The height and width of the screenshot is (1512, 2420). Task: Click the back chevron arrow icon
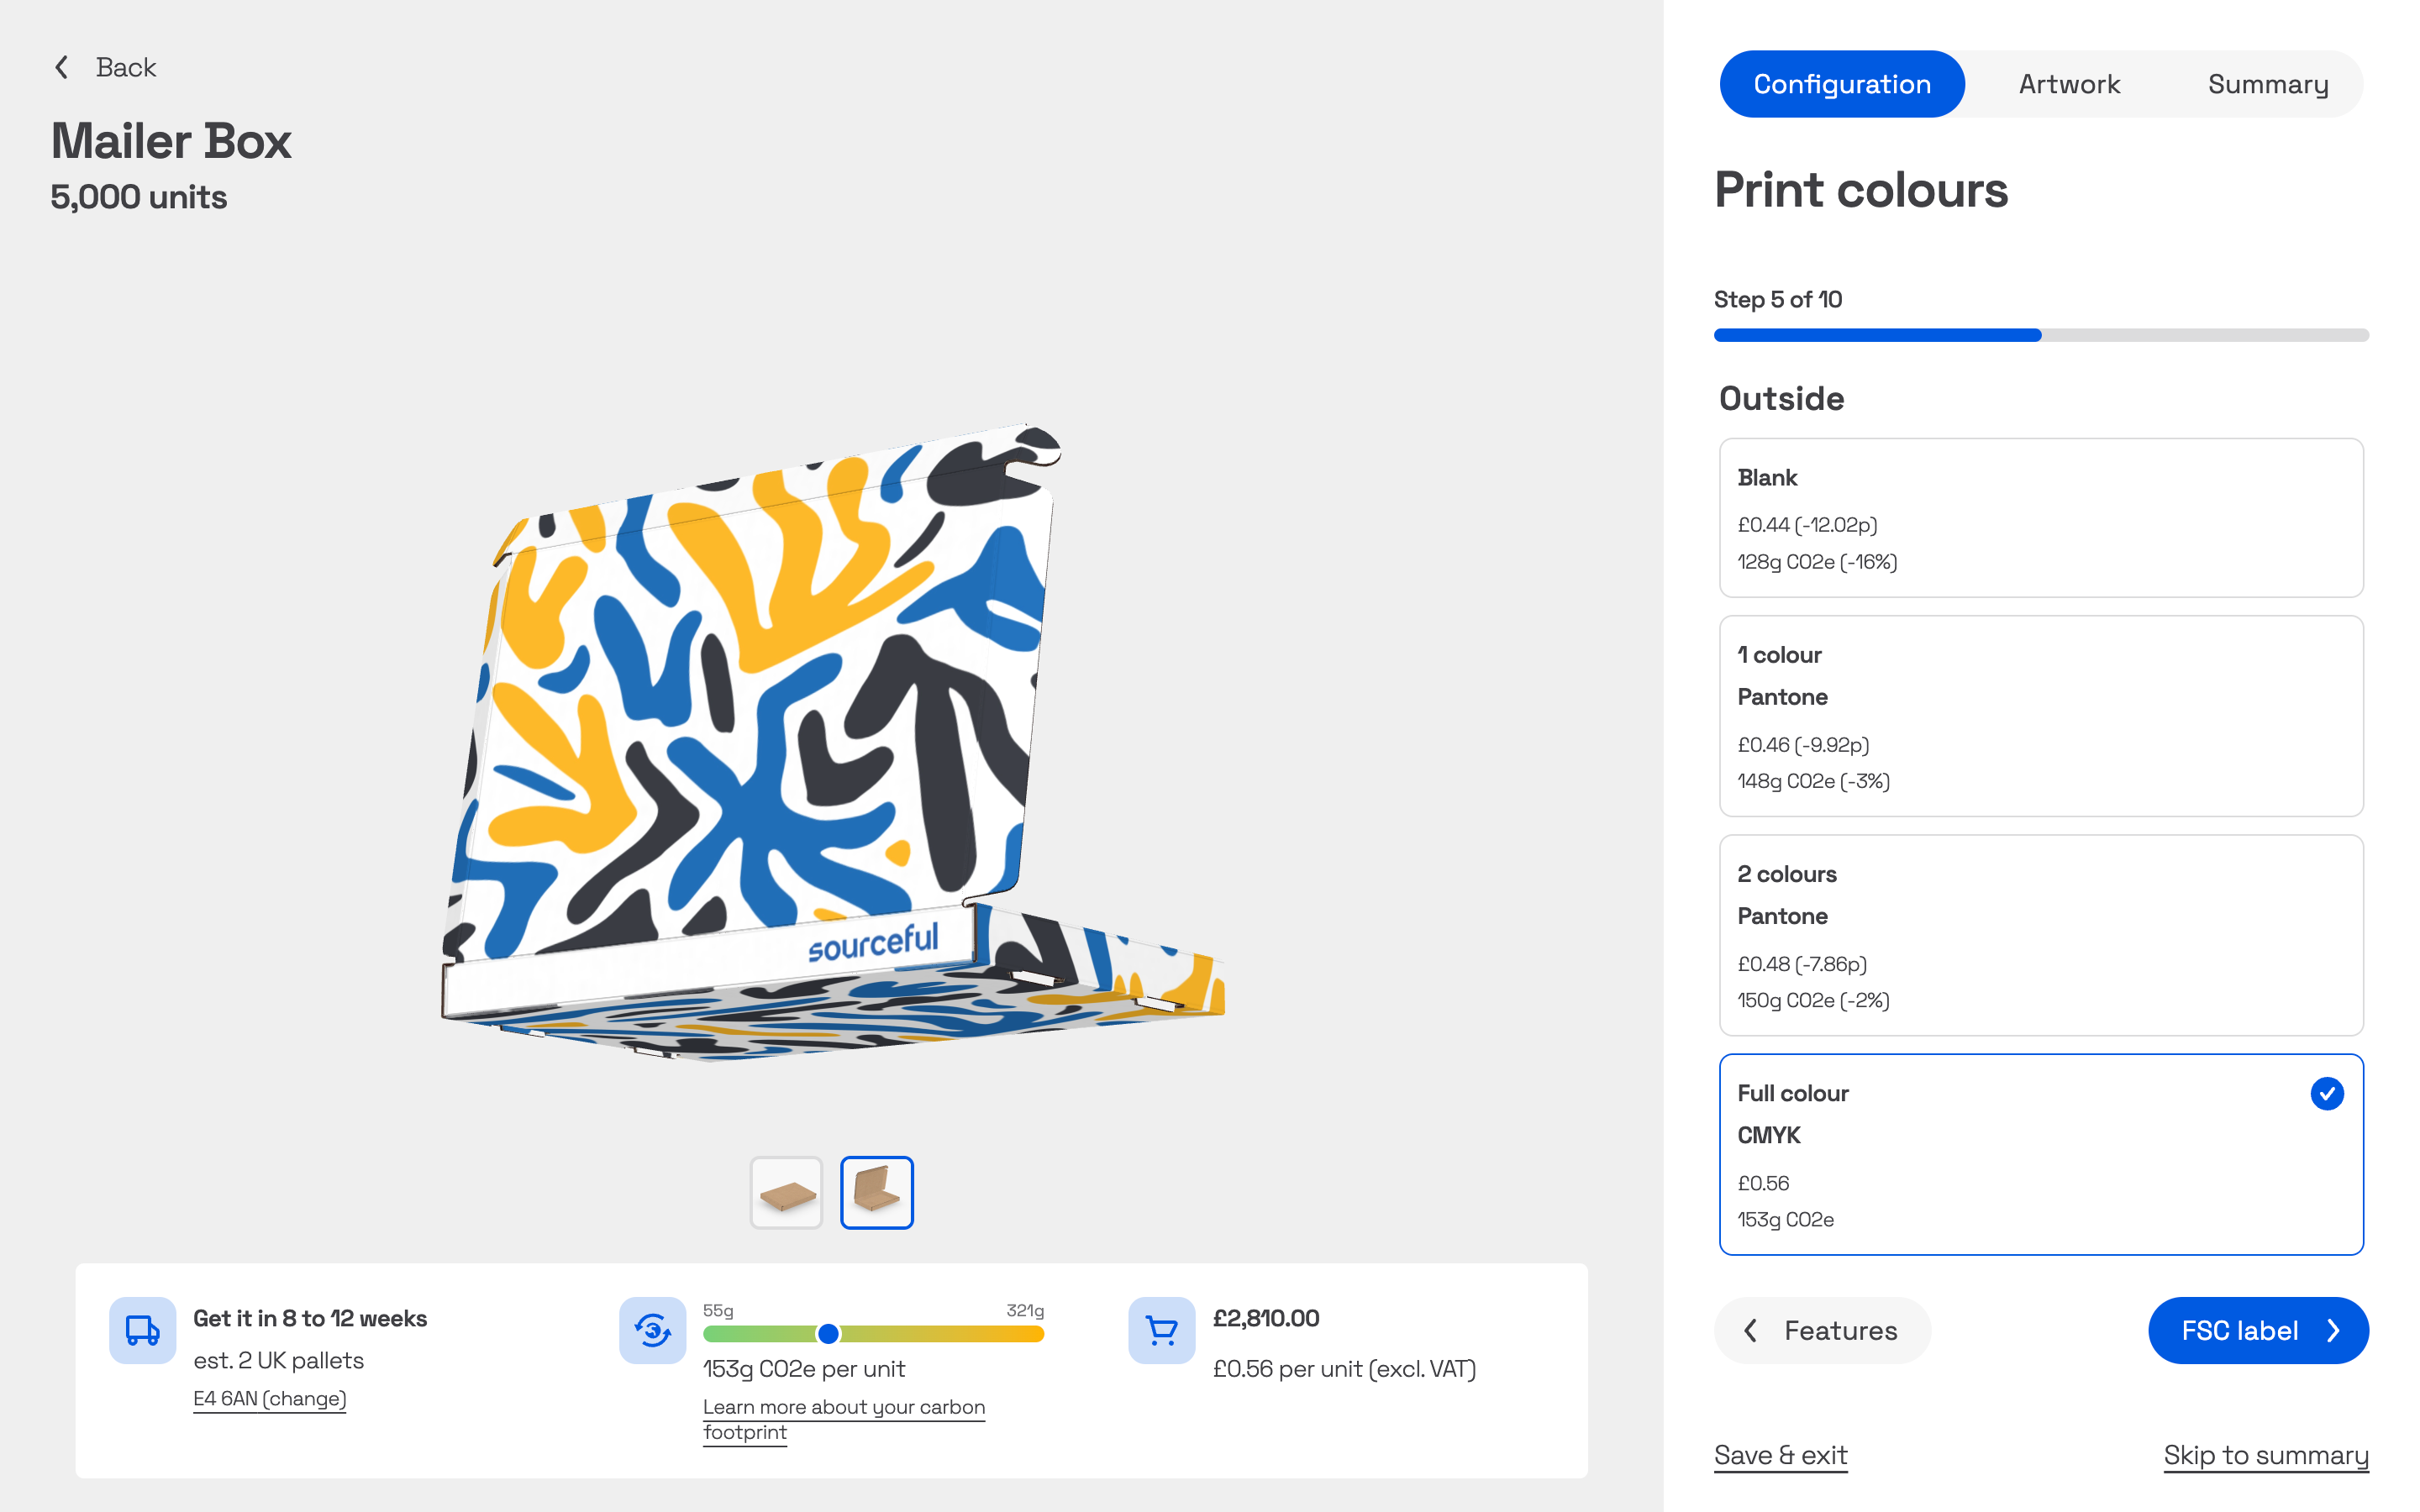tap(62, 67)
